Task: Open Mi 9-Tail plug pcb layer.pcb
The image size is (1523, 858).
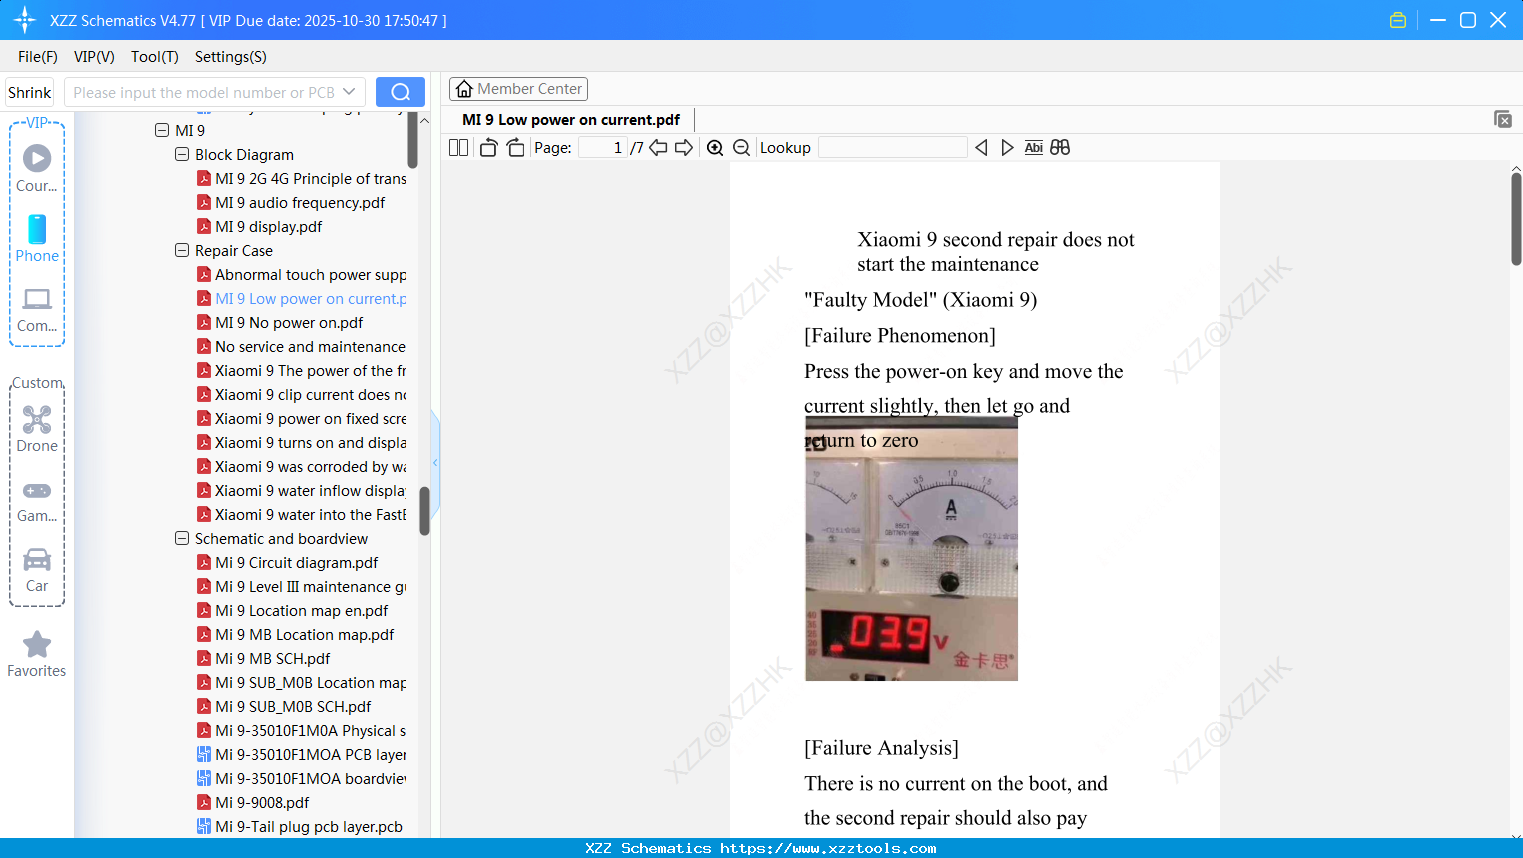Action: click(300, 826)
